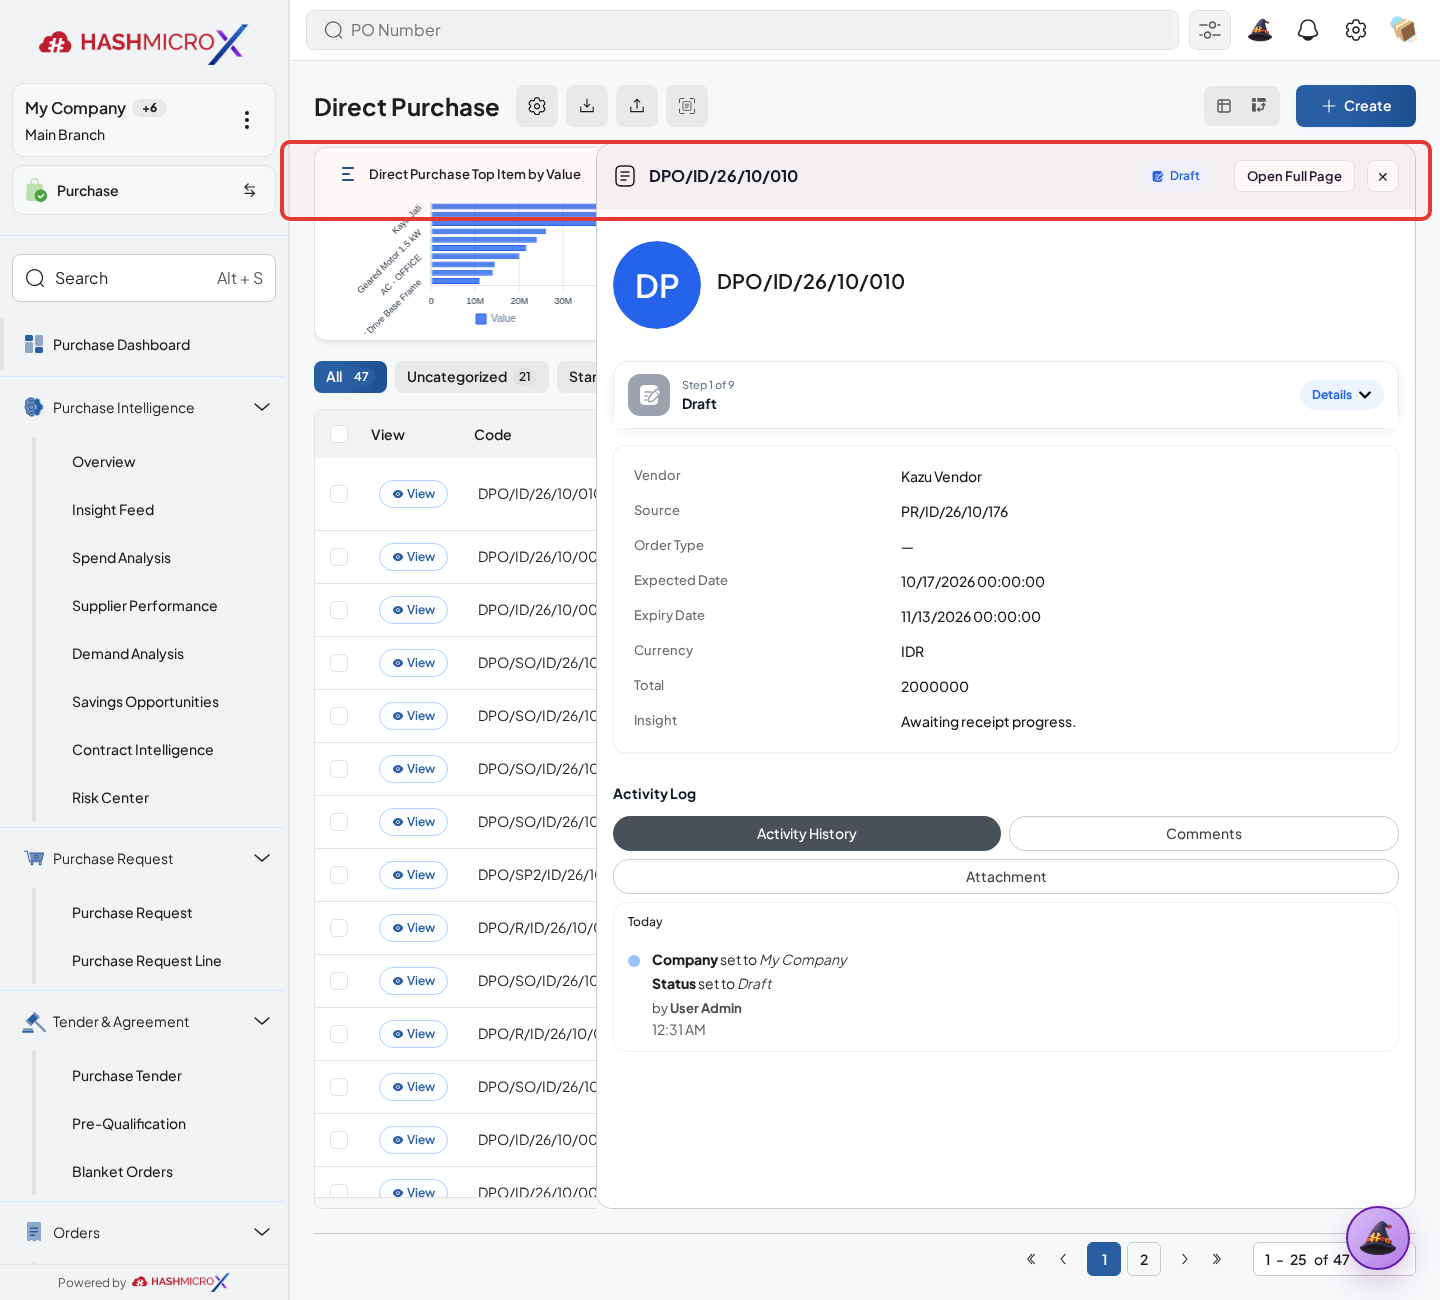Click the Purchase module switch arrows
This screenshot has height=1300, width=1440.
tap(250, 190)
